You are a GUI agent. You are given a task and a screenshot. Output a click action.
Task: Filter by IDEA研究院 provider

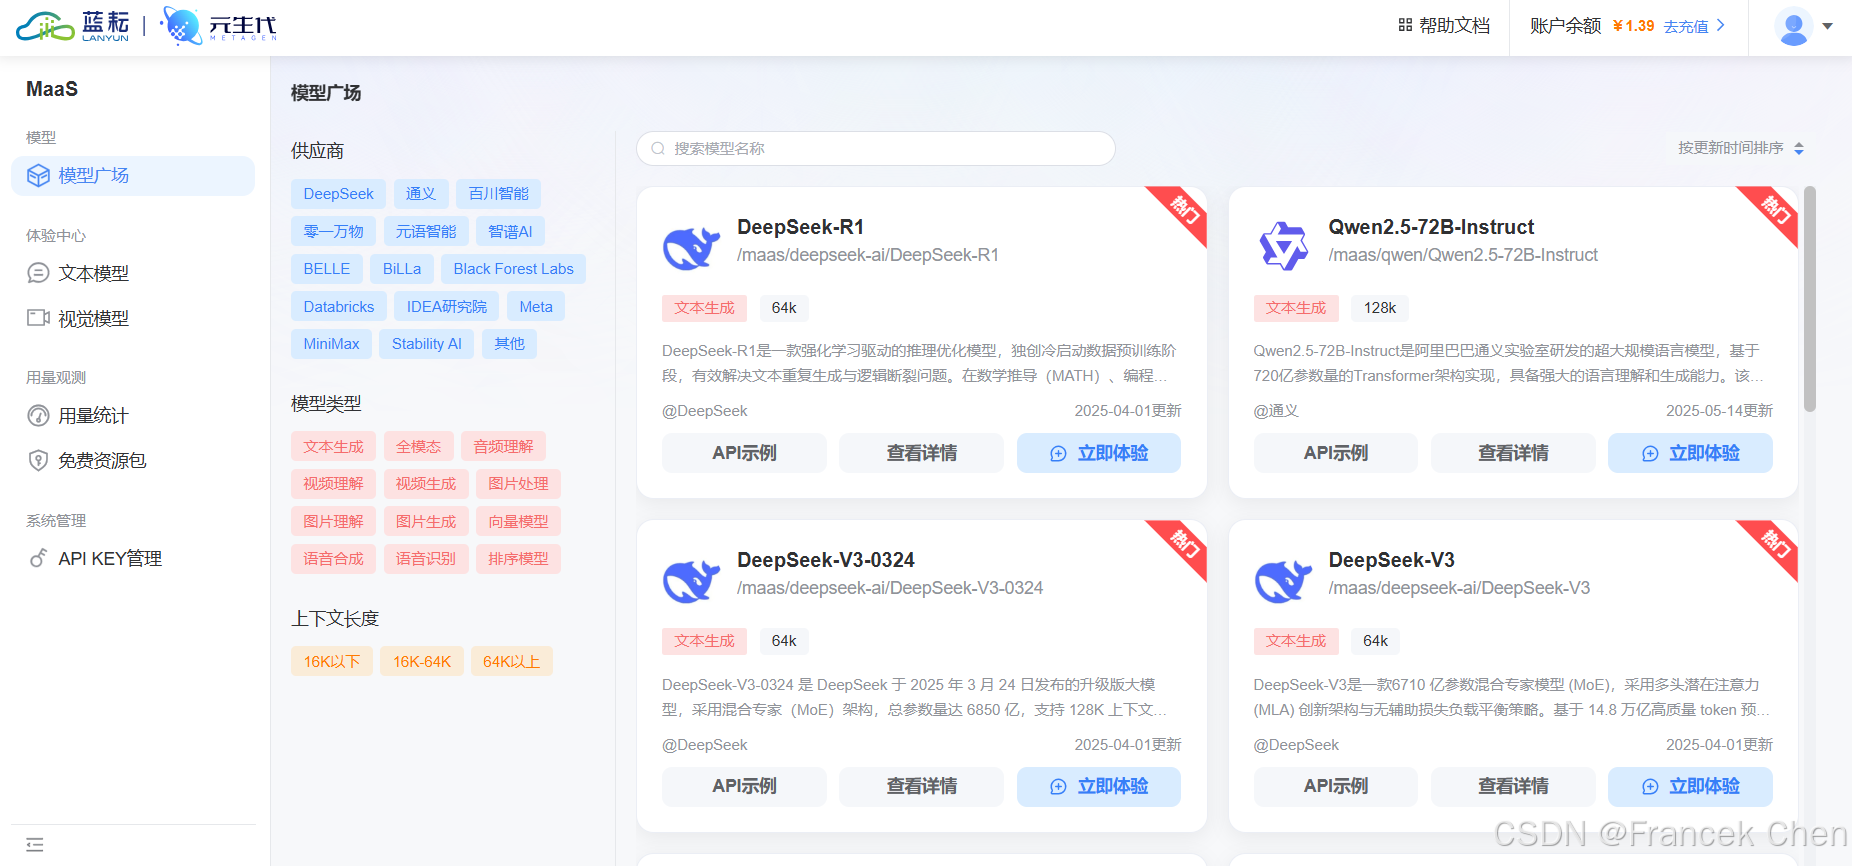click(x=446, y=307)
